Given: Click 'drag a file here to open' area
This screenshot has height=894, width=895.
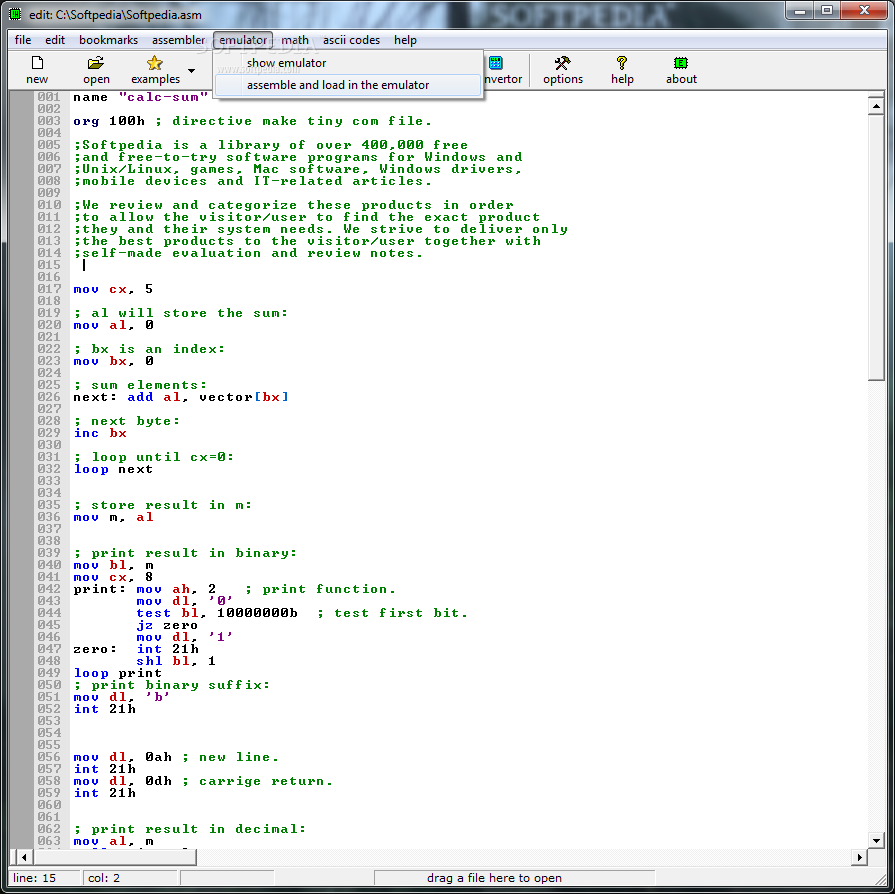Looking at the screenshot, I should [x=514, y=878].
